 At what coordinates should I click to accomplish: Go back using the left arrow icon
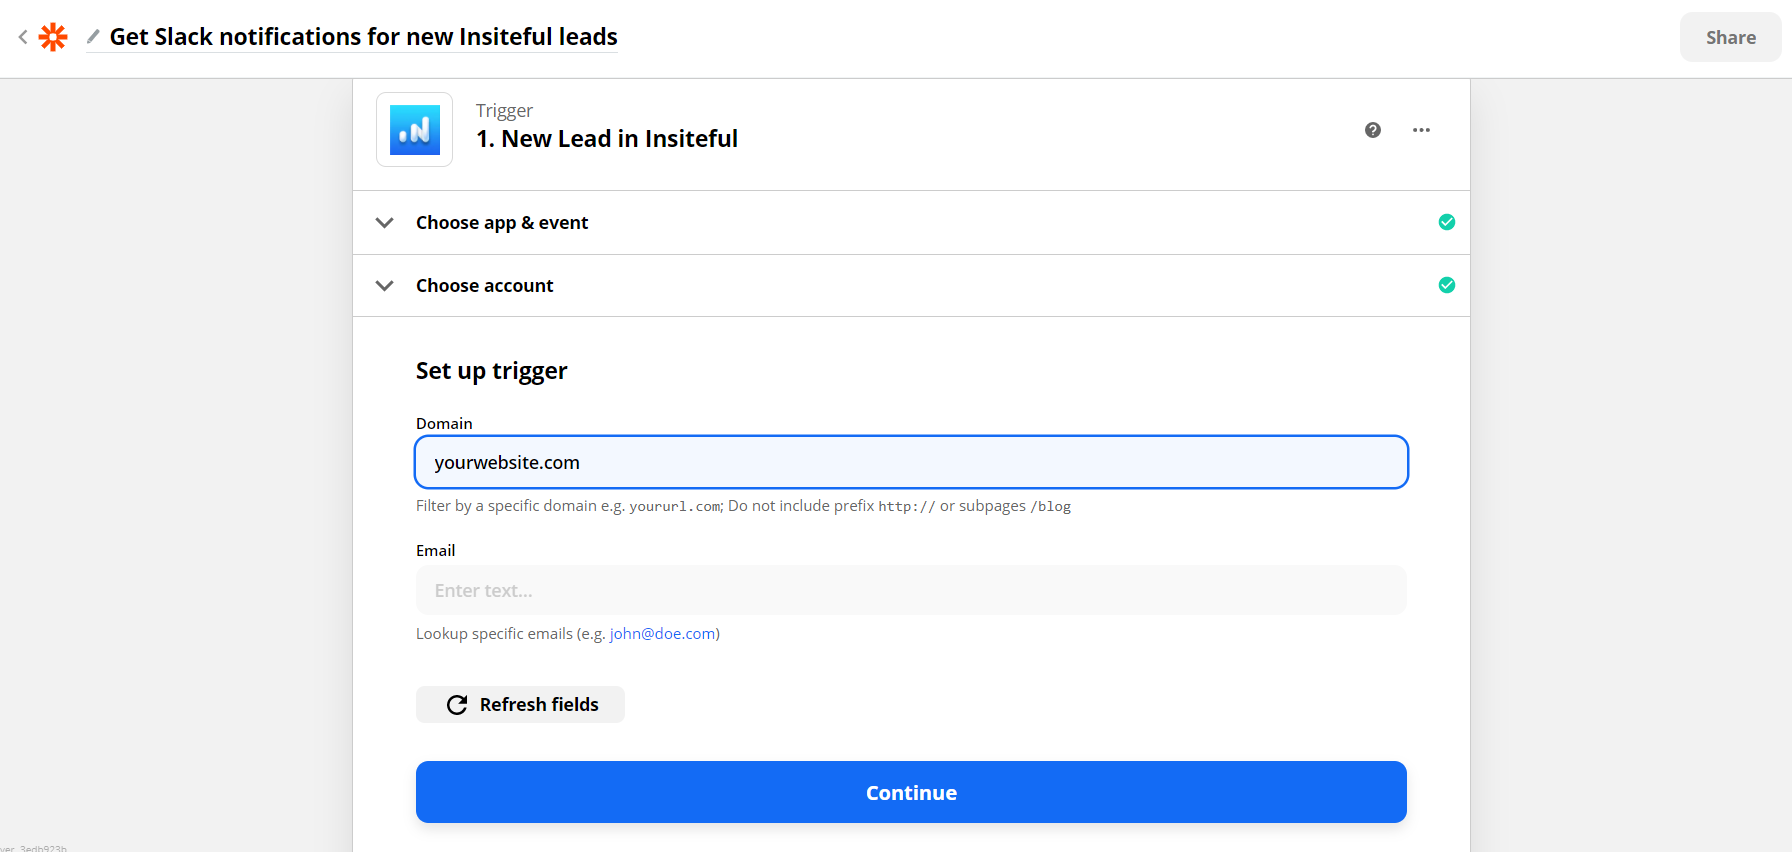23,37
